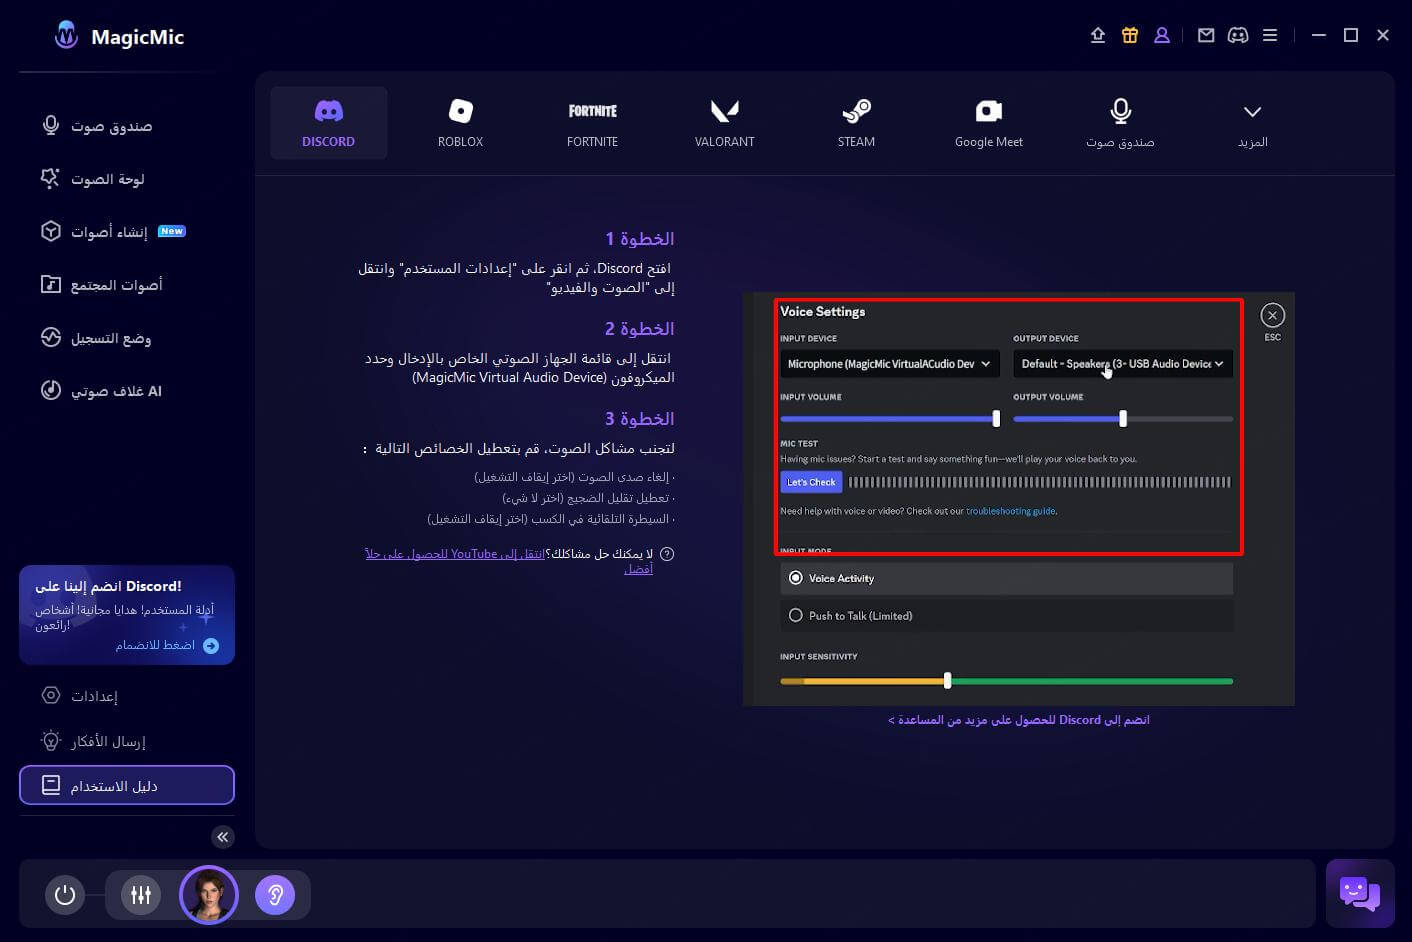
Task: Open the INPUT DEVICE dropdown
Action: click(x=889, y=364)
